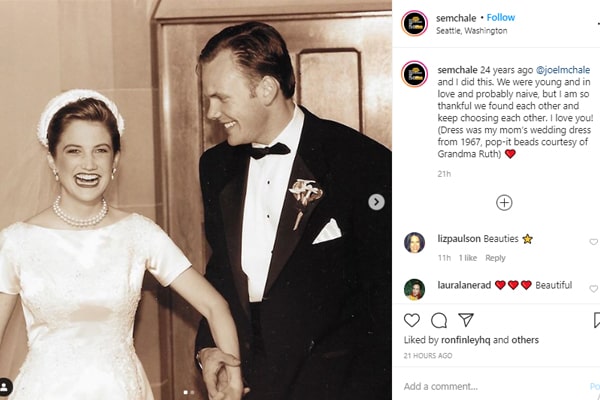Reply to lizpaulson's comment
The width and height of the screenshot is (600, 400).
tap(495, 258)
